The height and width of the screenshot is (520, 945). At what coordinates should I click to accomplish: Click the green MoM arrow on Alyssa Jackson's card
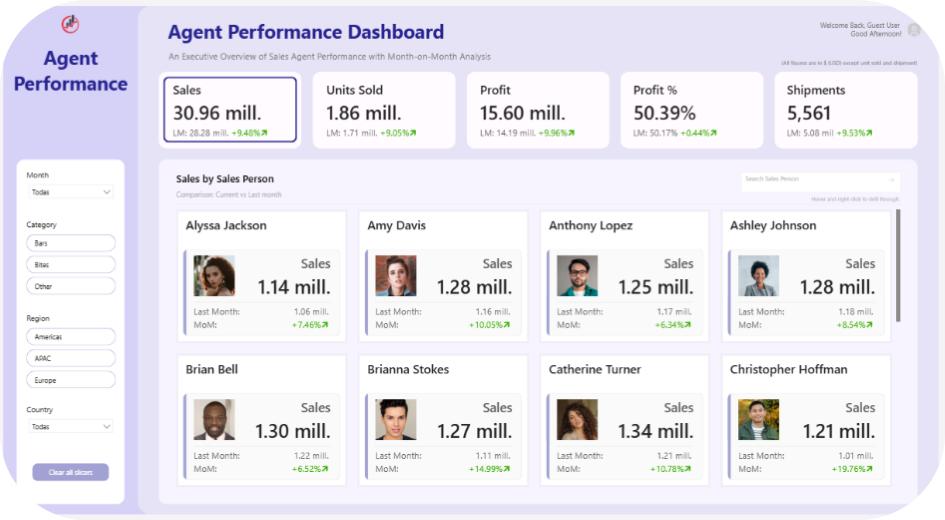[x=325, y=325]
